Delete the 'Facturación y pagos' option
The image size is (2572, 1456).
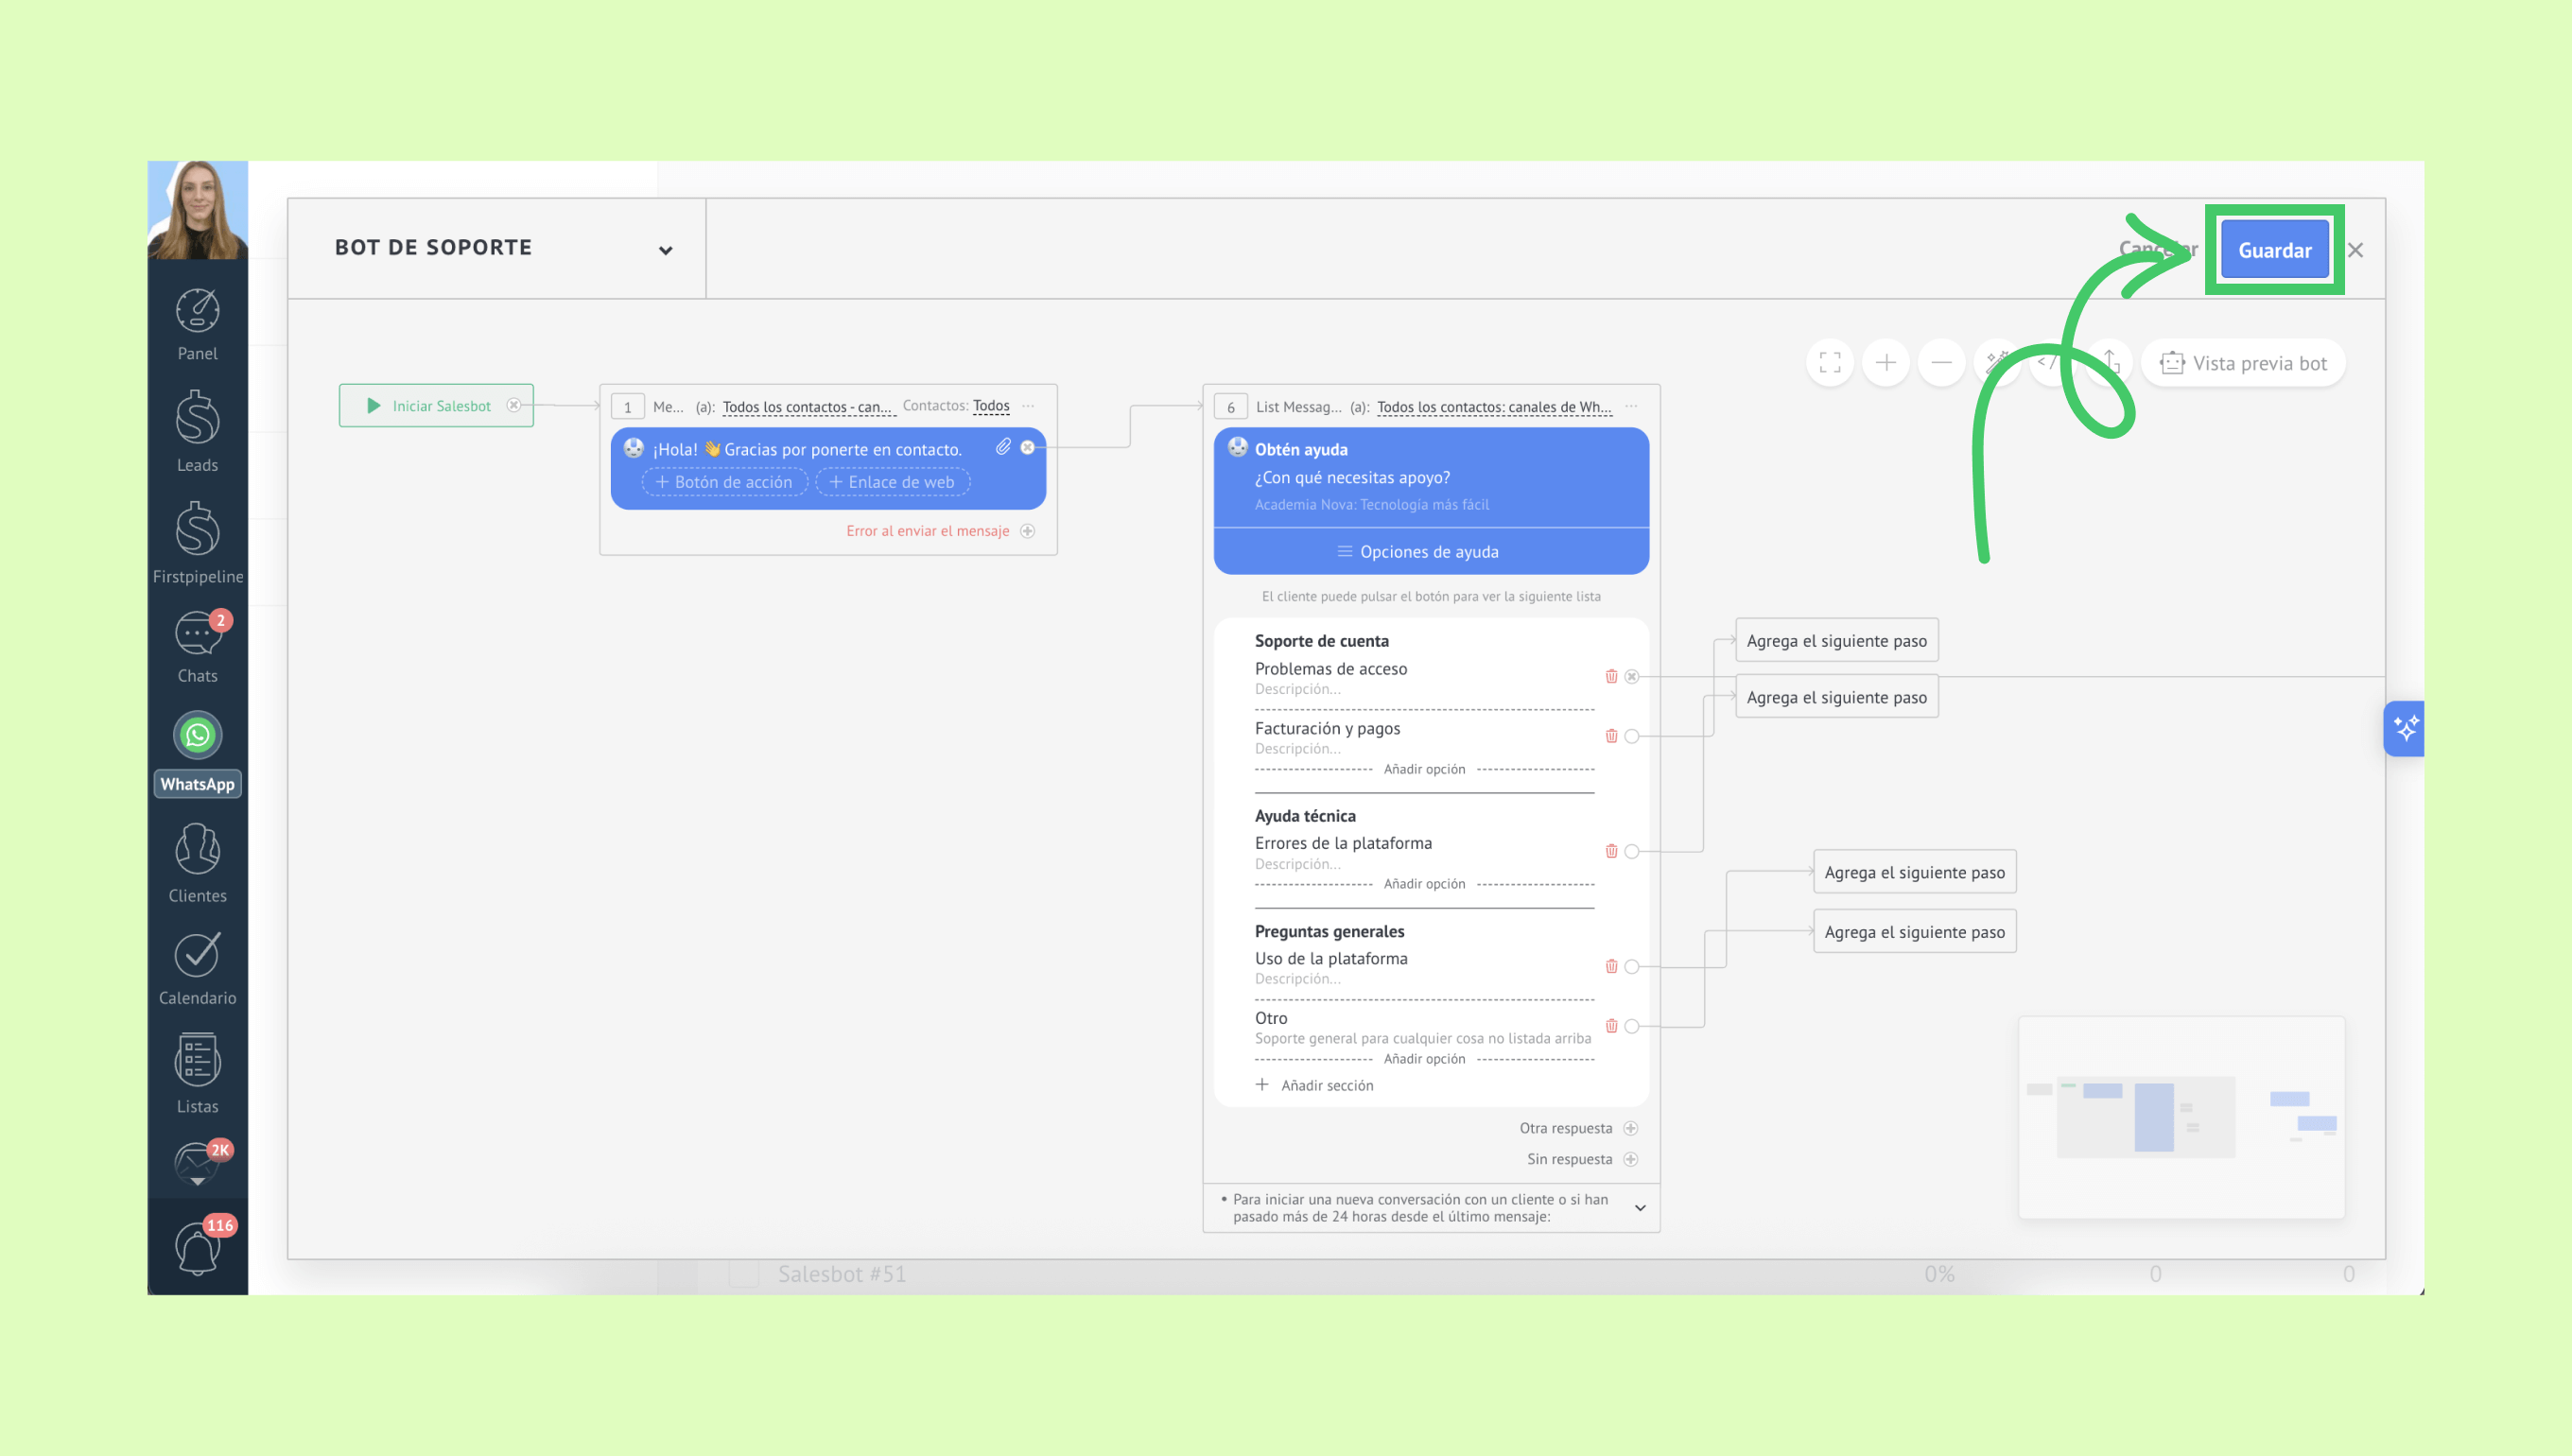tap(1611, 736)
